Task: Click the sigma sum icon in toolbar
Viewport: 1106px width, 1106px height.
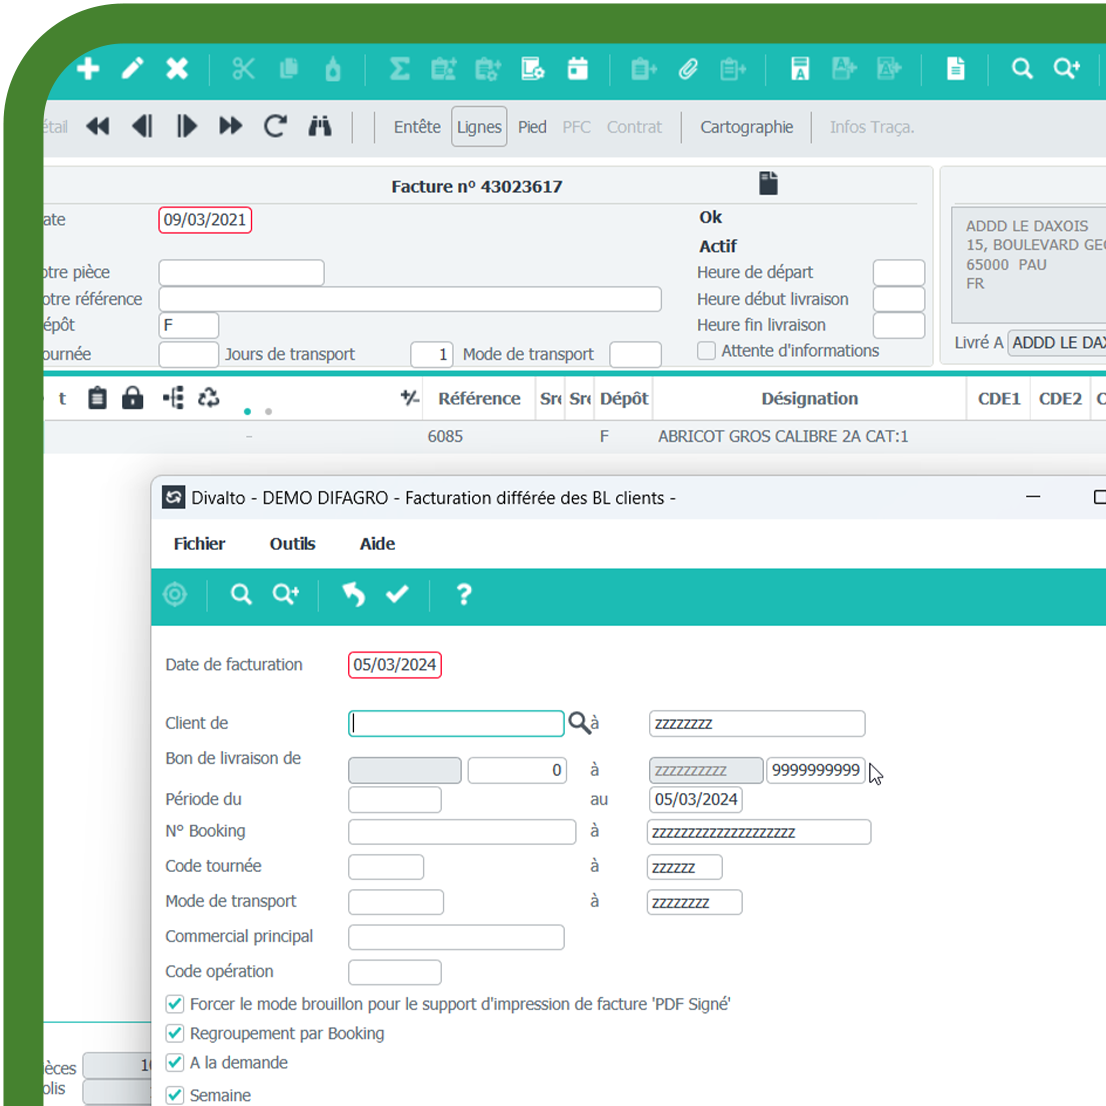Action: point(399,69)
